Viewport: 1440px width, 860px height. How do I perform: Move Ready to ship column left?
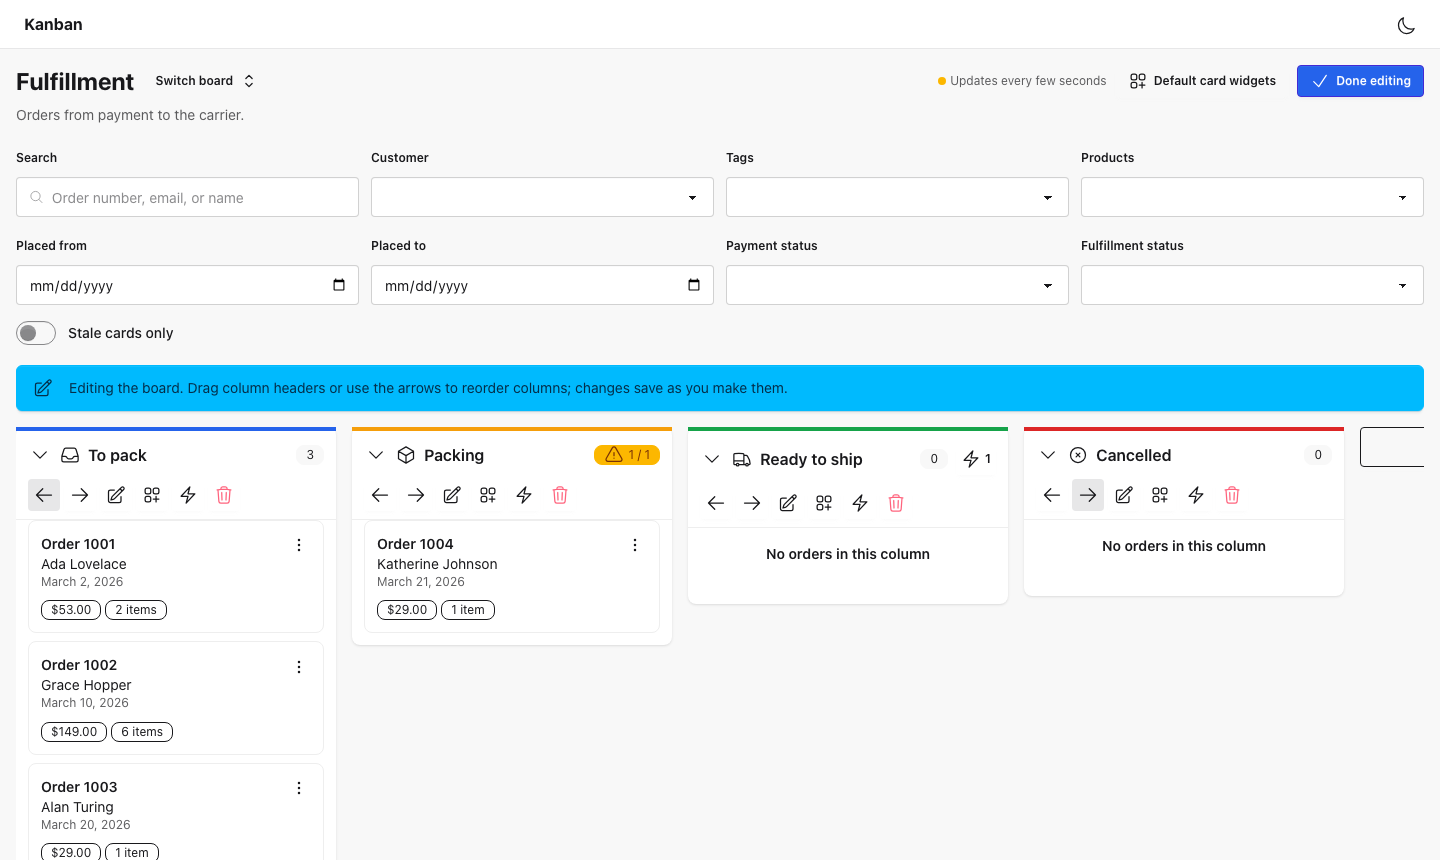716,503
